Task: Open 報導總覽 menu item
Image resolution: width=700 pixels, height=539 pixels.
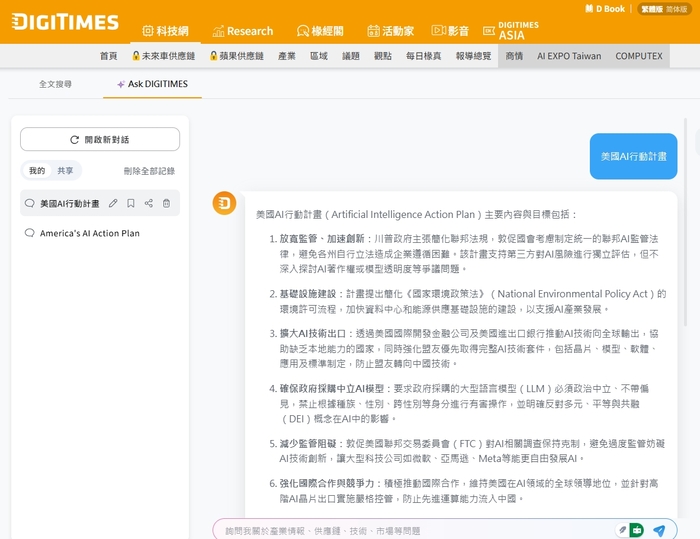Action: coord(473,56)
